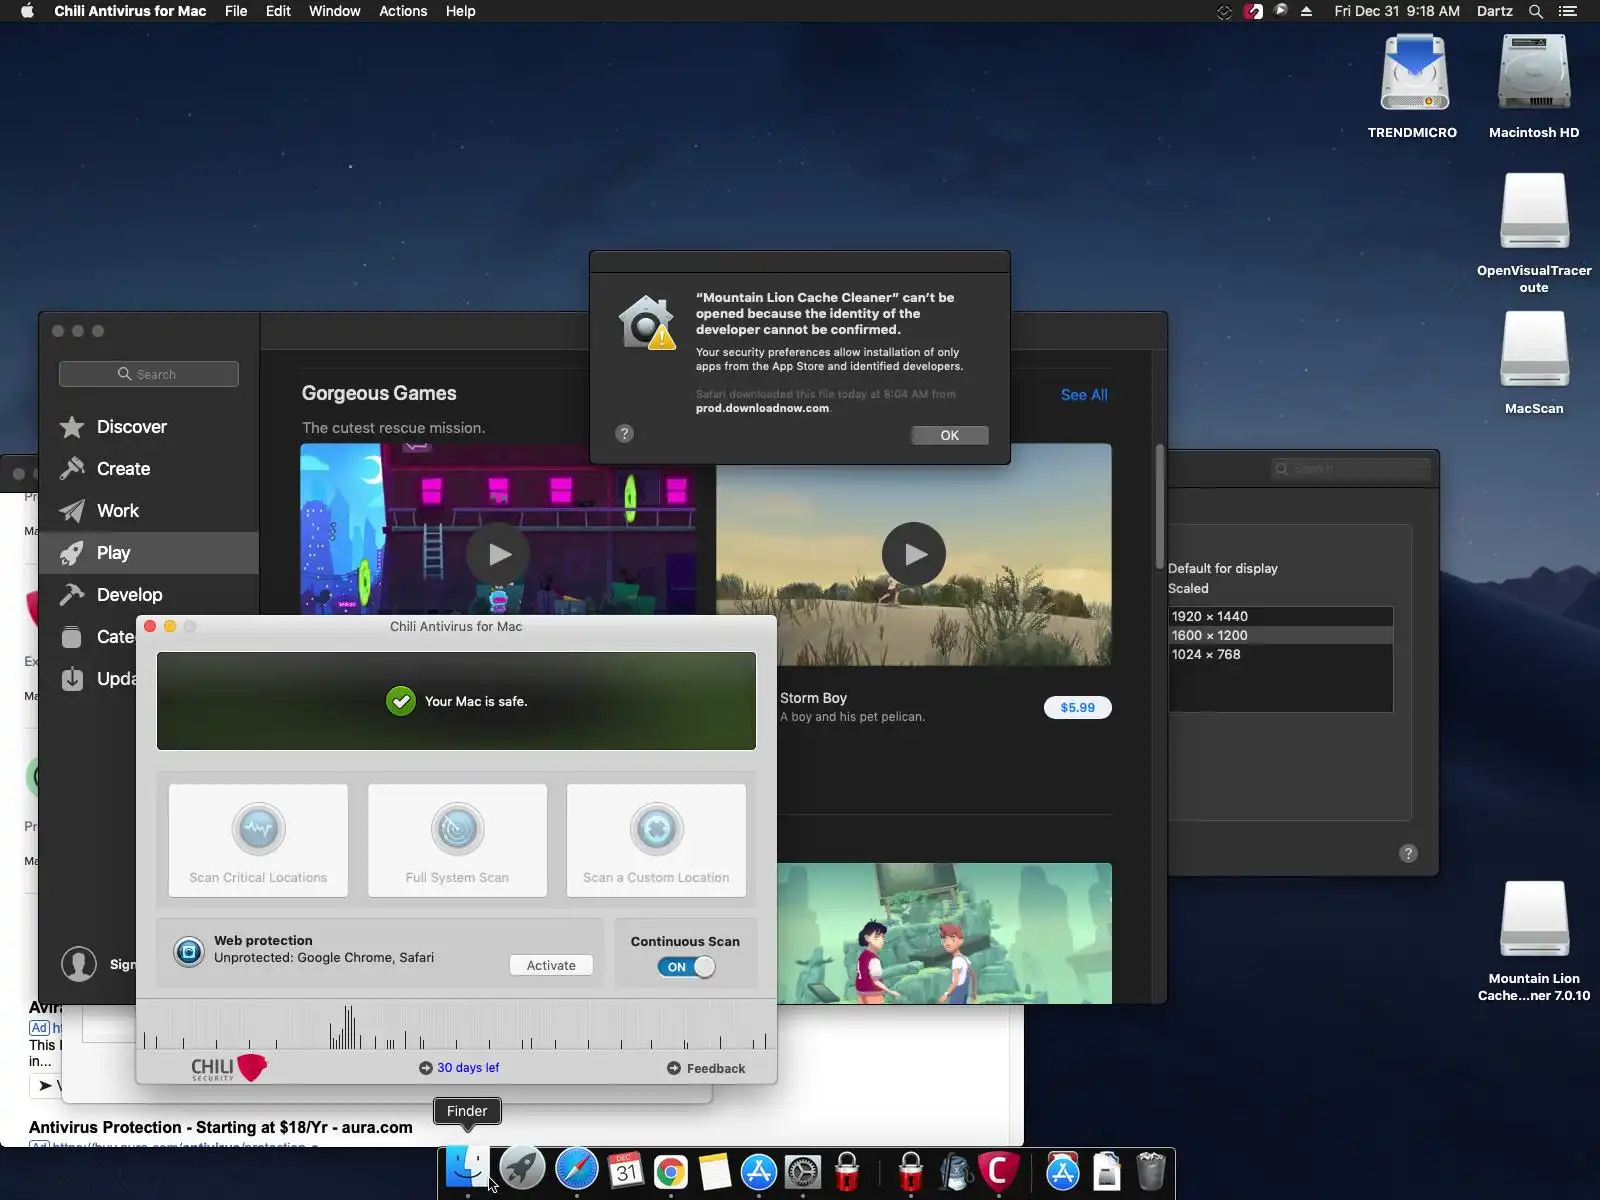Viewport: 1600px width, 1200px height.
Task: Choose Scan a Custom Location
Action: (x=656, y=840)
